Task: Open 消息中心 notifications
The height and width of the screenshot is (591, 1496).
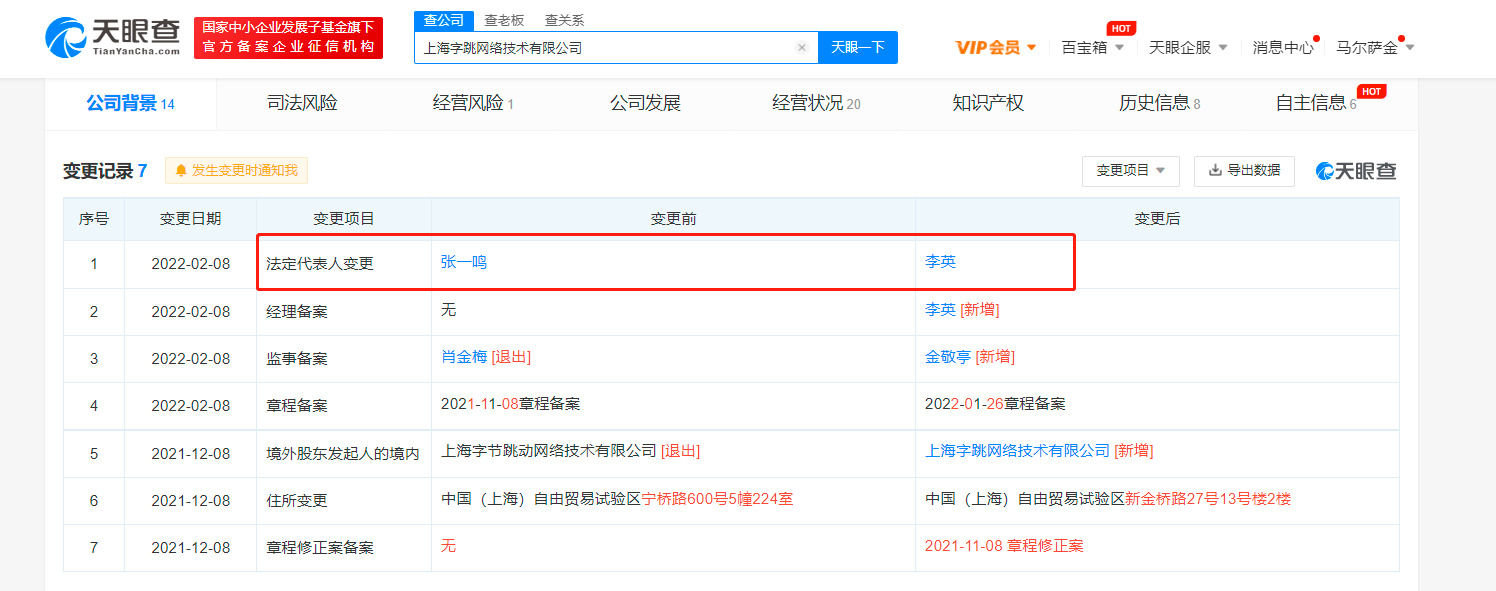Action: click(x=1283, y=47)
